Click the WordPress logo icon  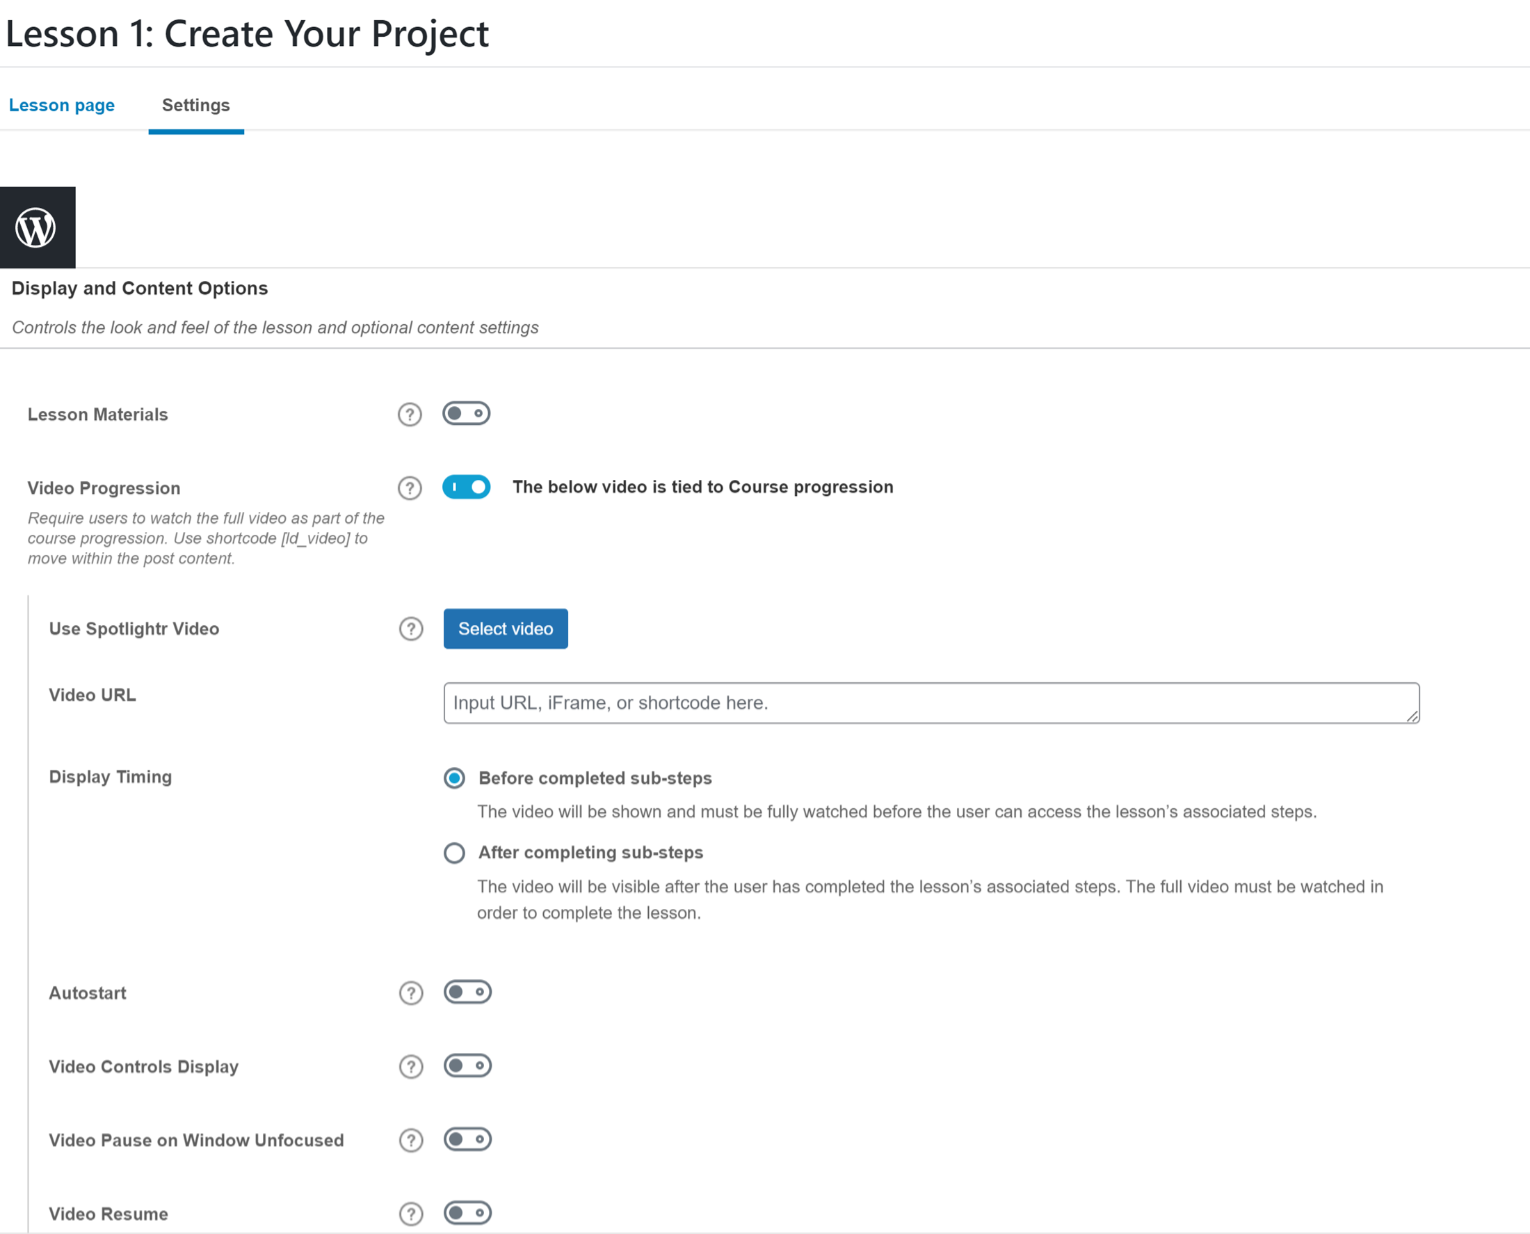[x=37, y=227]
